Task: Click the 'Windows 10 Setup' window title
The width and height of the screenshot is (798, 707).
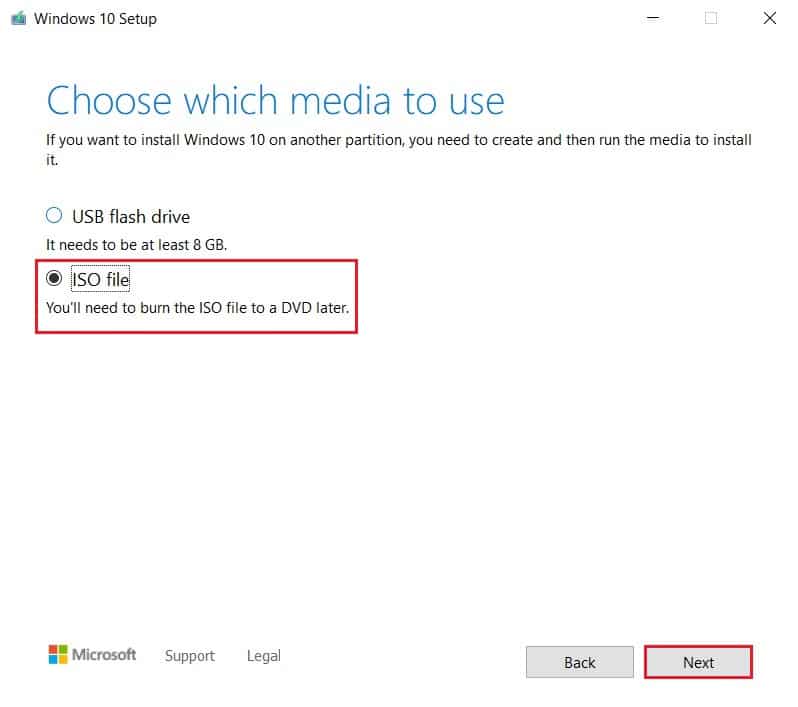Action: [95, 19]
